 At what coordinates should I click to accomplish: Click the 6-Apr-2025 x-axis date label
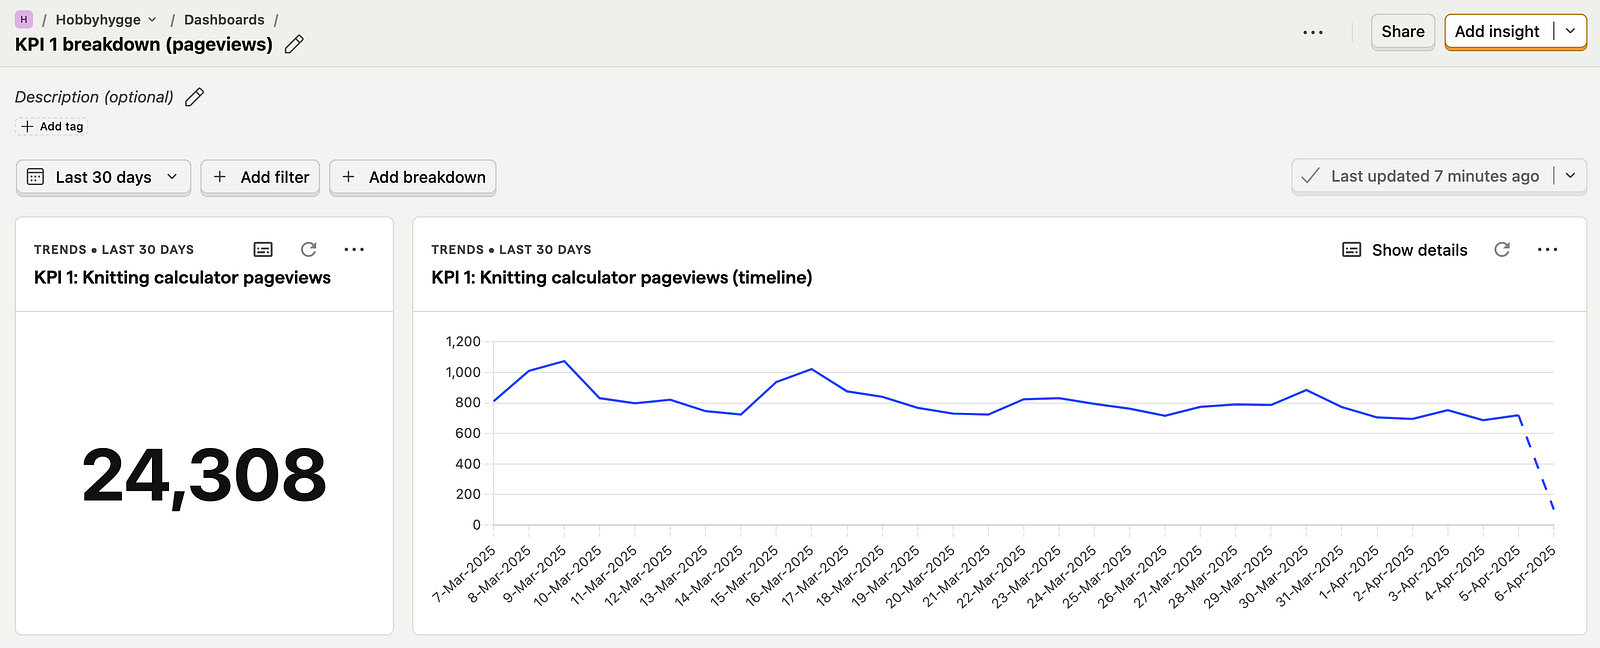point(1526,572)
